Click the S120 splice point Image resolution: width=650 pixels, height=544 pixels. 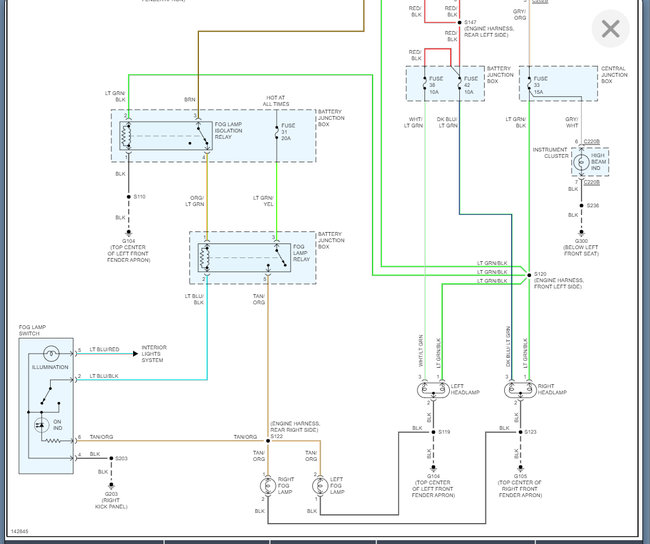(x=529, y=275)
